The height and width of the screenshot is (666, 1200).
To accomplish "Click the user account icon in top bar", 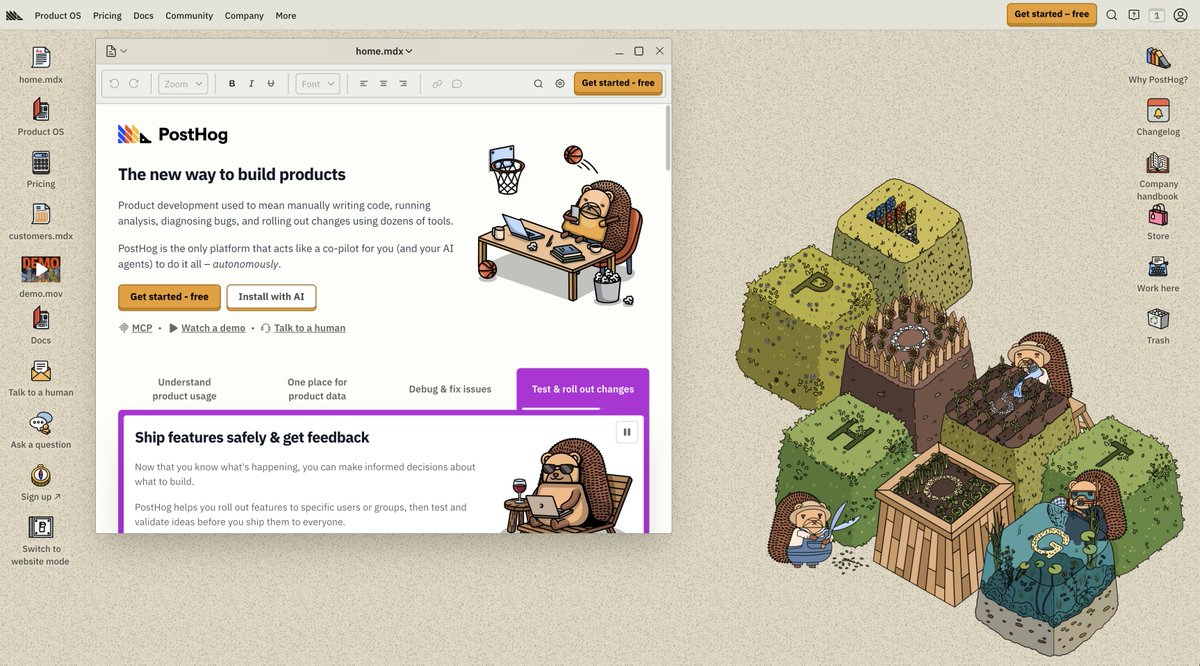I will point(1180,15).
